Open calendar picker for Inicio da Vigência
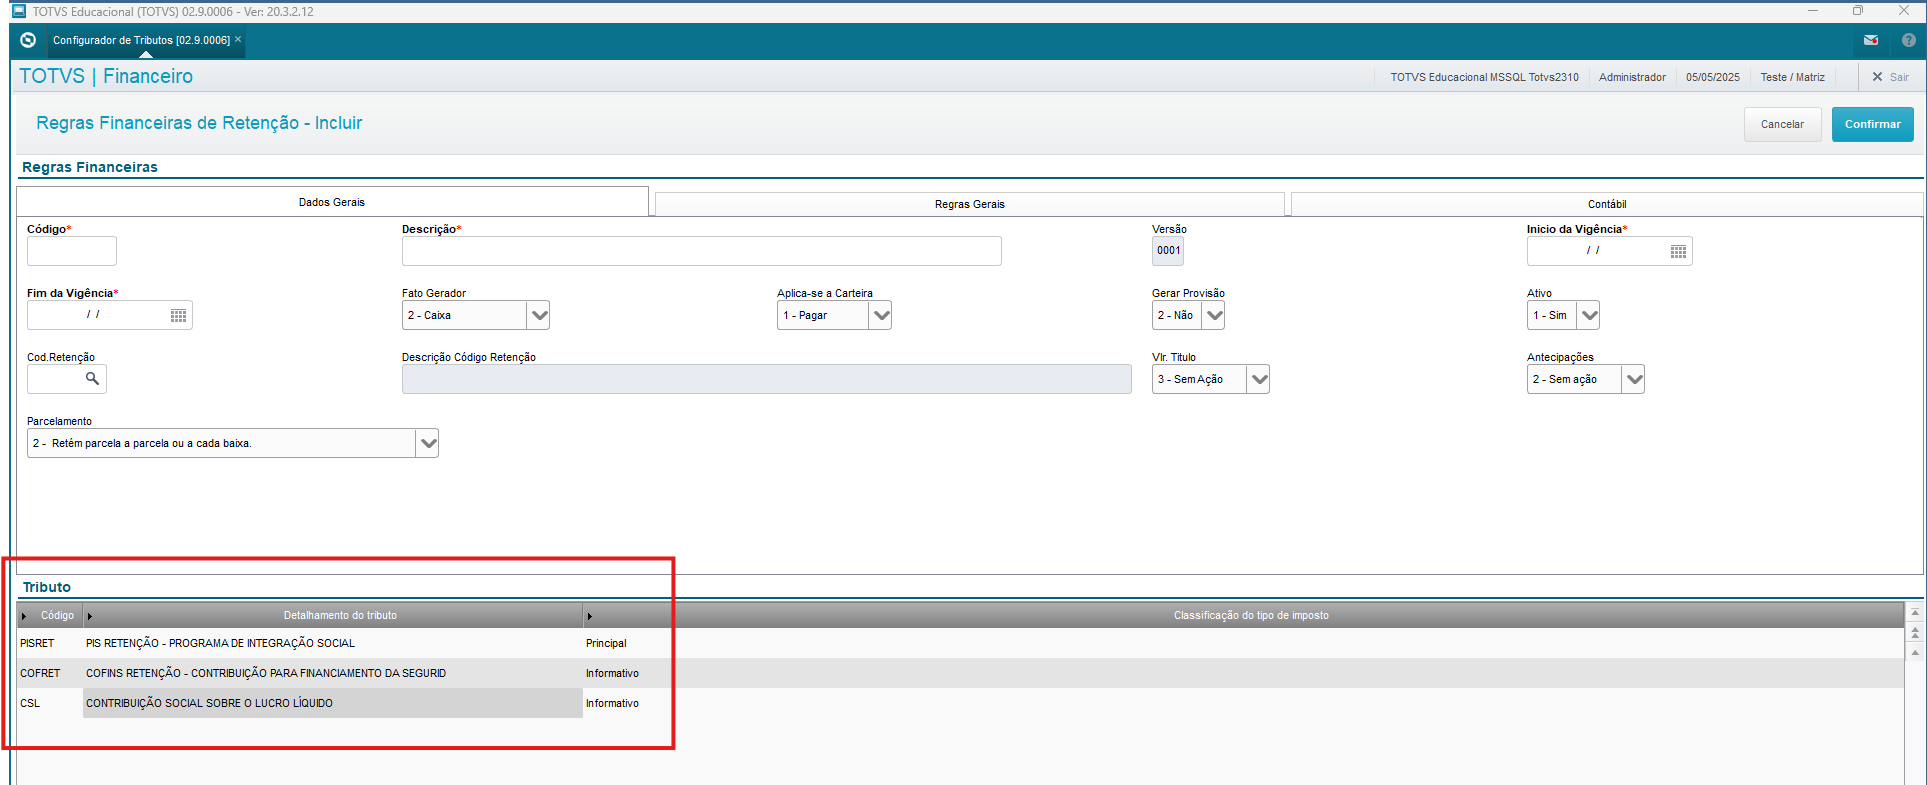 [x=1678, y=251]
